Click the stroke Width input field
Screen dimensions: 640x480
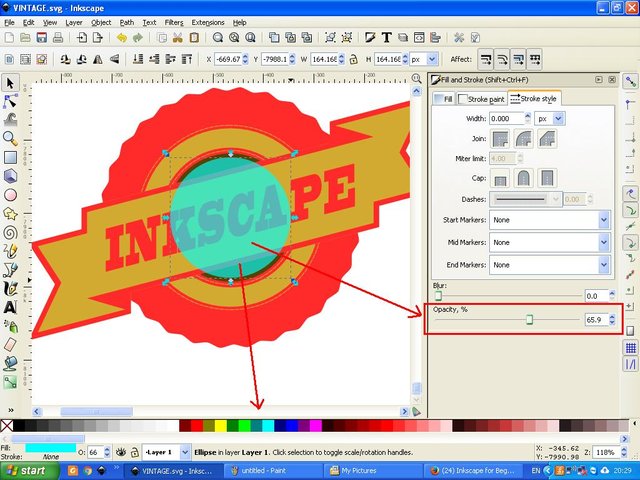(506, 119)
